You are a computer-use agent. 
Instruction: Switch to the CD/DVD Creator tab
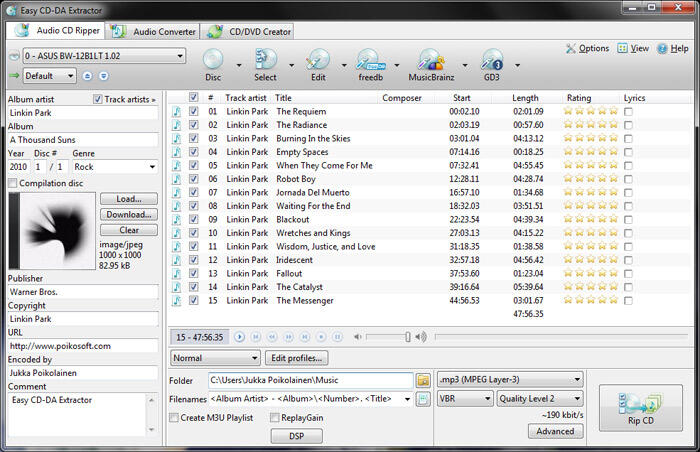coord(249,32)
